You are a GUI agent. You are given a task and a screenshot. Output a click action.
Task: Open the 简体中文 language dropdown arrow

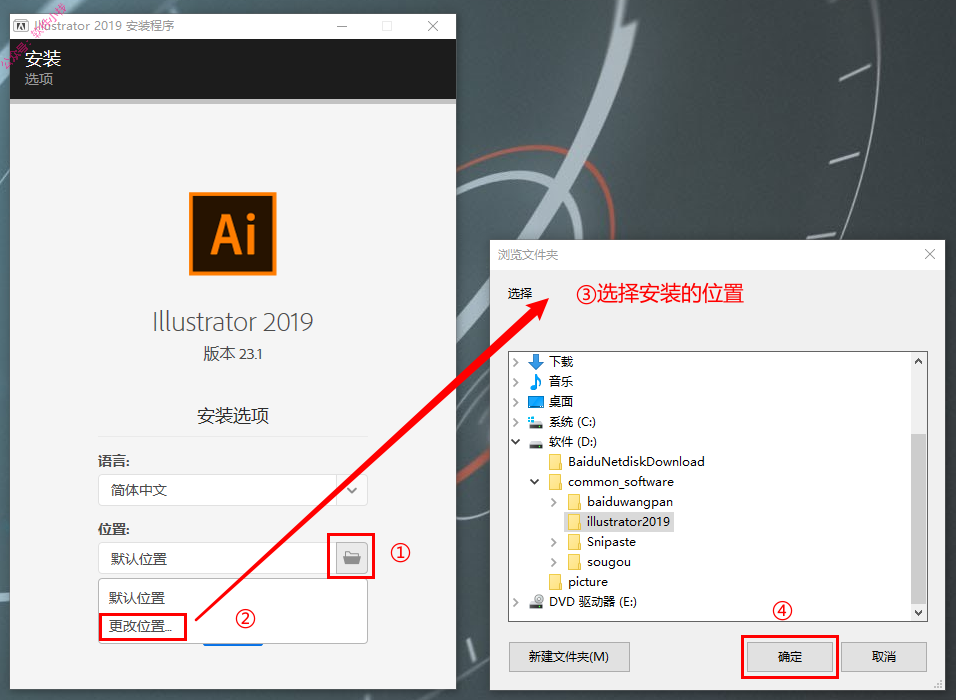(352, 490)
